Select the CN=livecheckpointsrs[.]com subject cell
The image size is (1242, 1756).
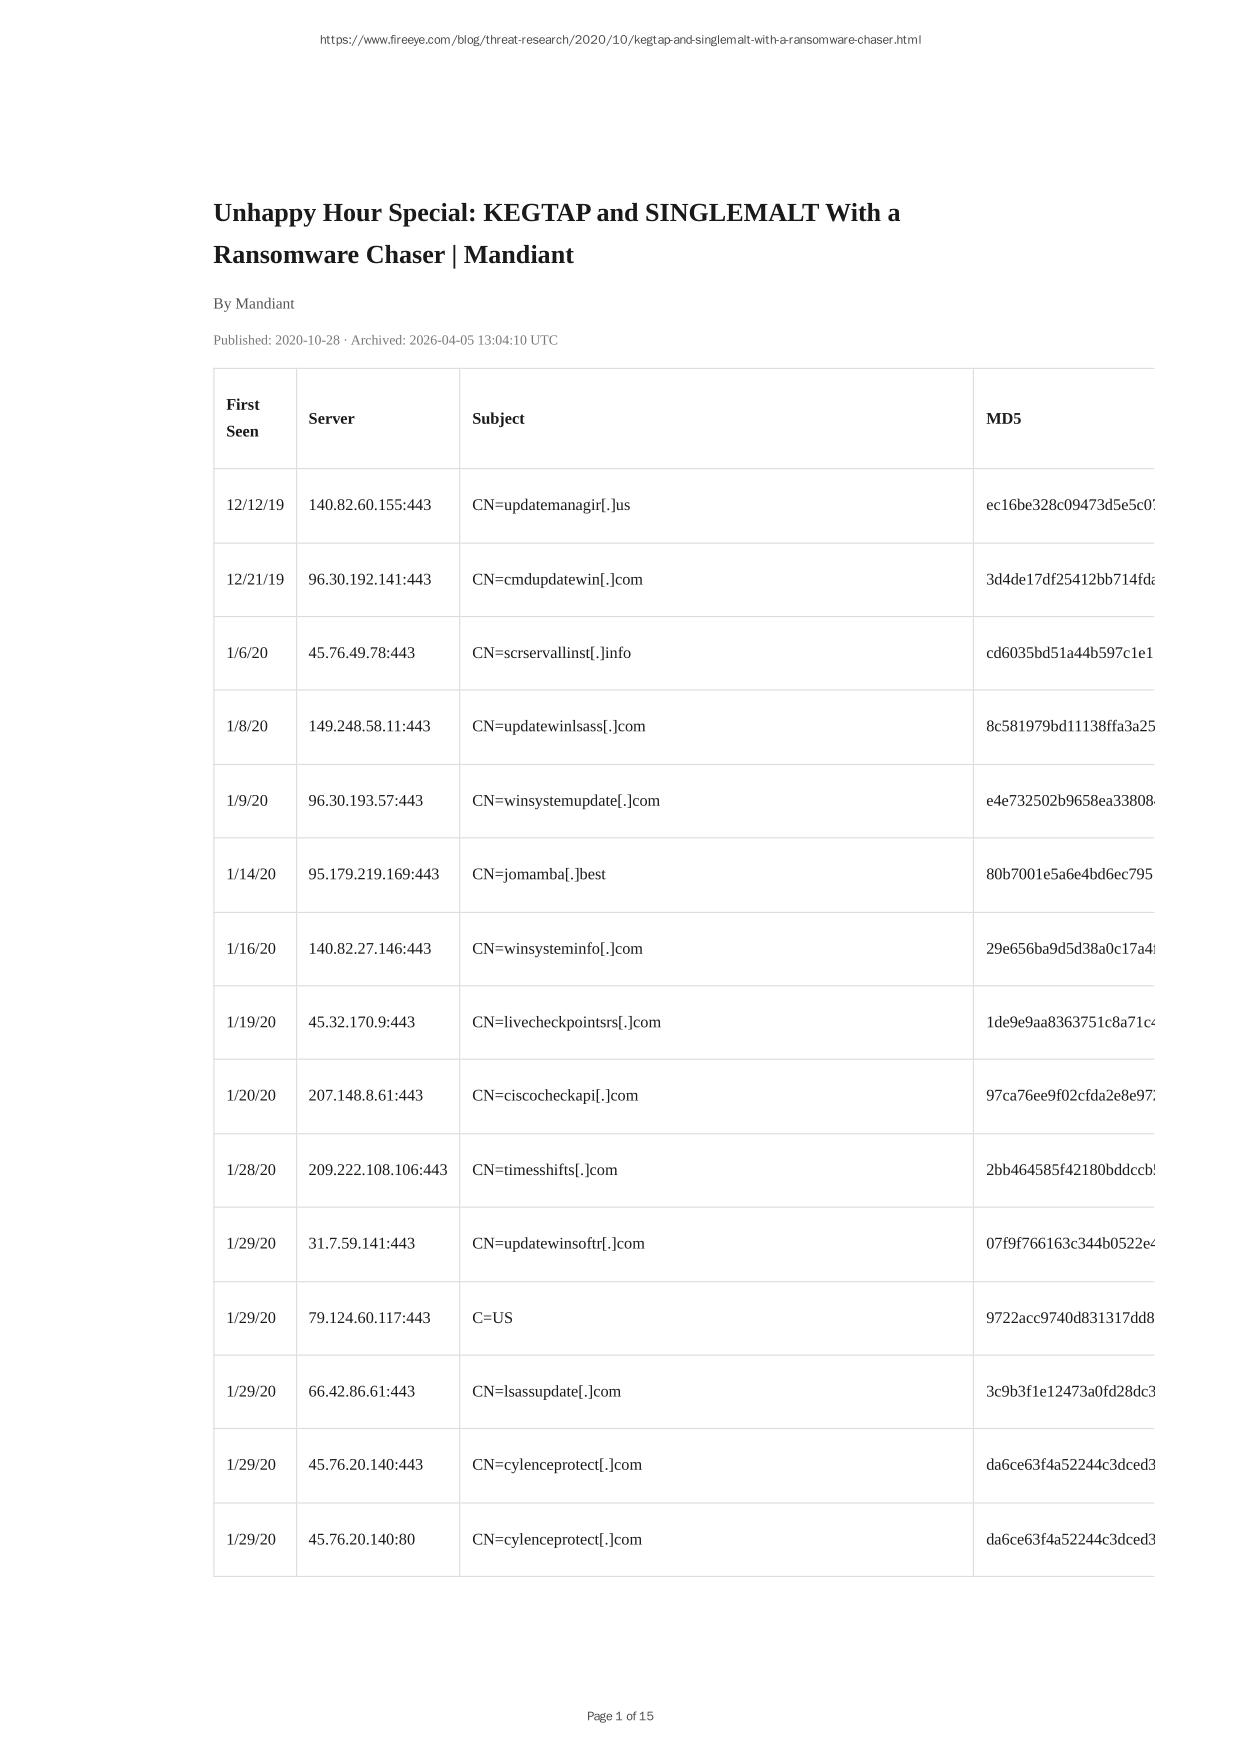[x=566, y=1022]
